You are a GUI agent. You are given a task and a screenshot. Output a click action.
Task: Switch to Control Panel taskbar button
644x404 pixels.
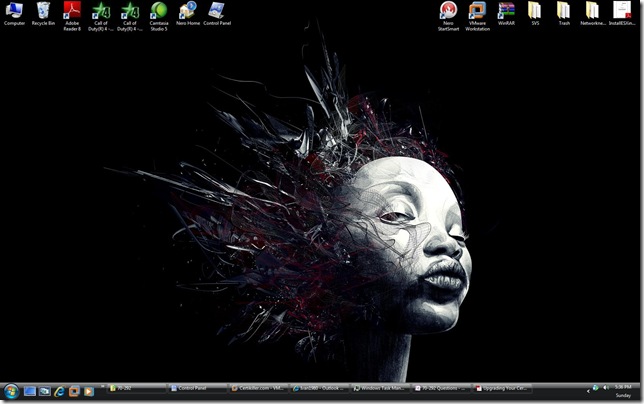pos(198,388)
